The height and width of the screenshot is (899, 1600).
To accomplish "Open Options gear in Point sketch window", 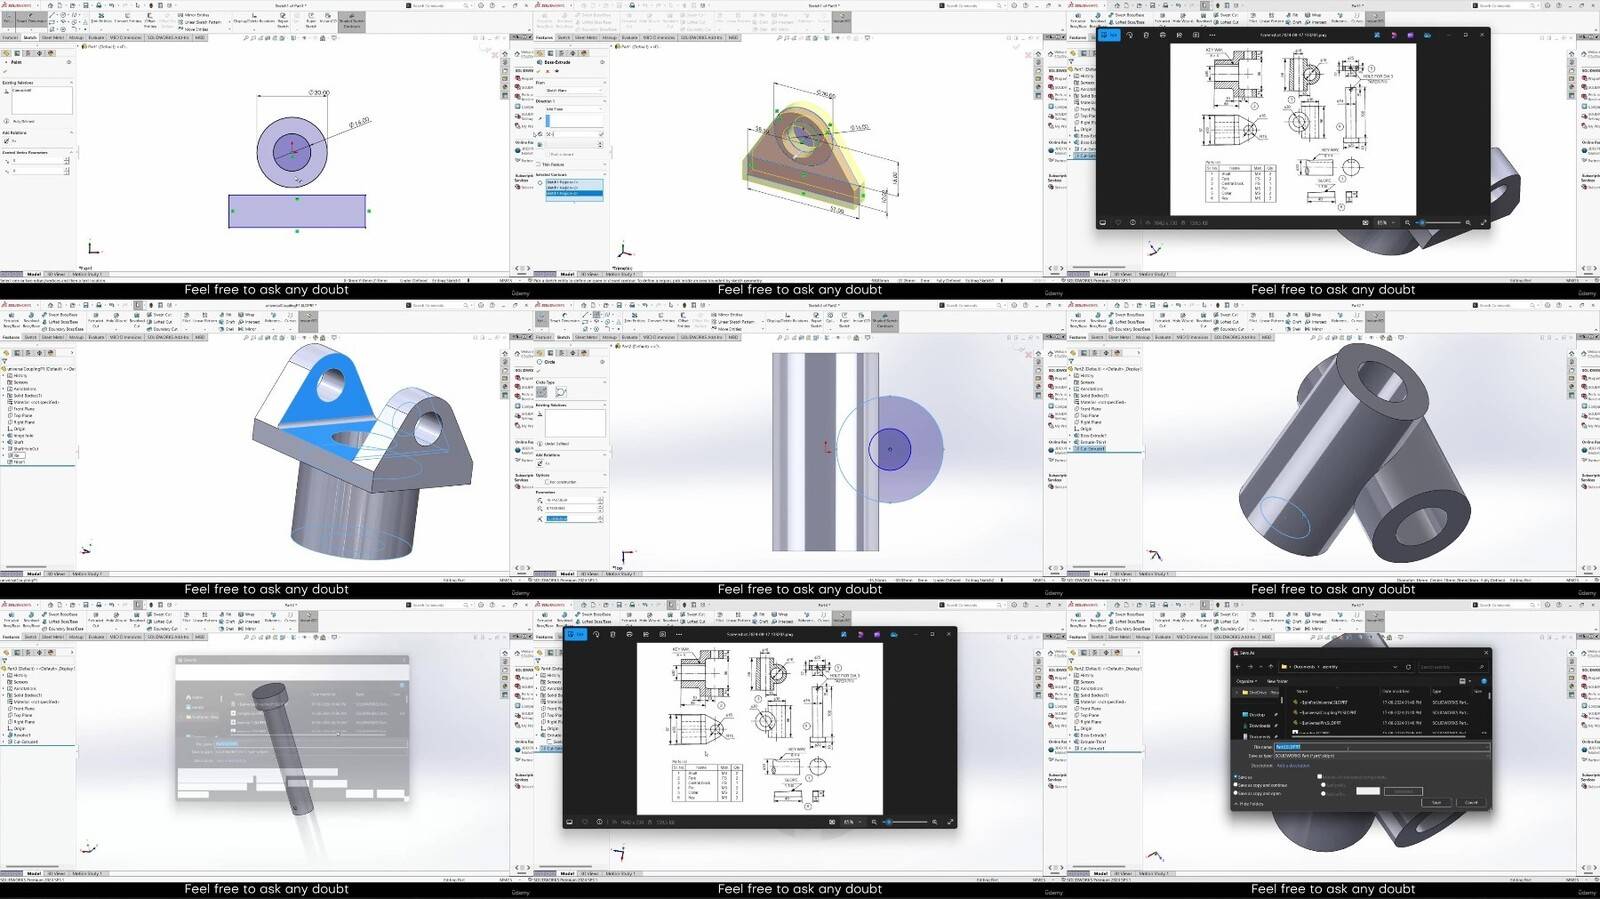I will pos(169,5).
